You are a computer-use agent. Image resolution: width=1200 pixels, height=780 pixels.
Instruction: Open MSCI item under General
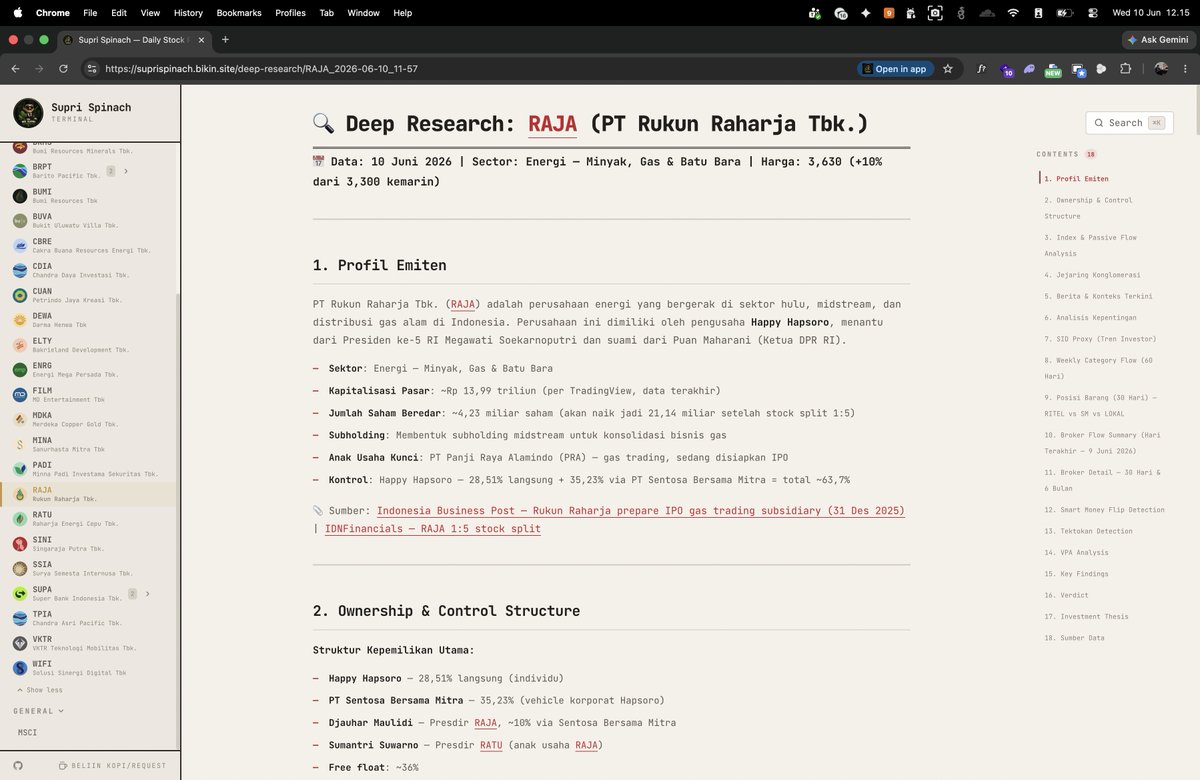27,732
